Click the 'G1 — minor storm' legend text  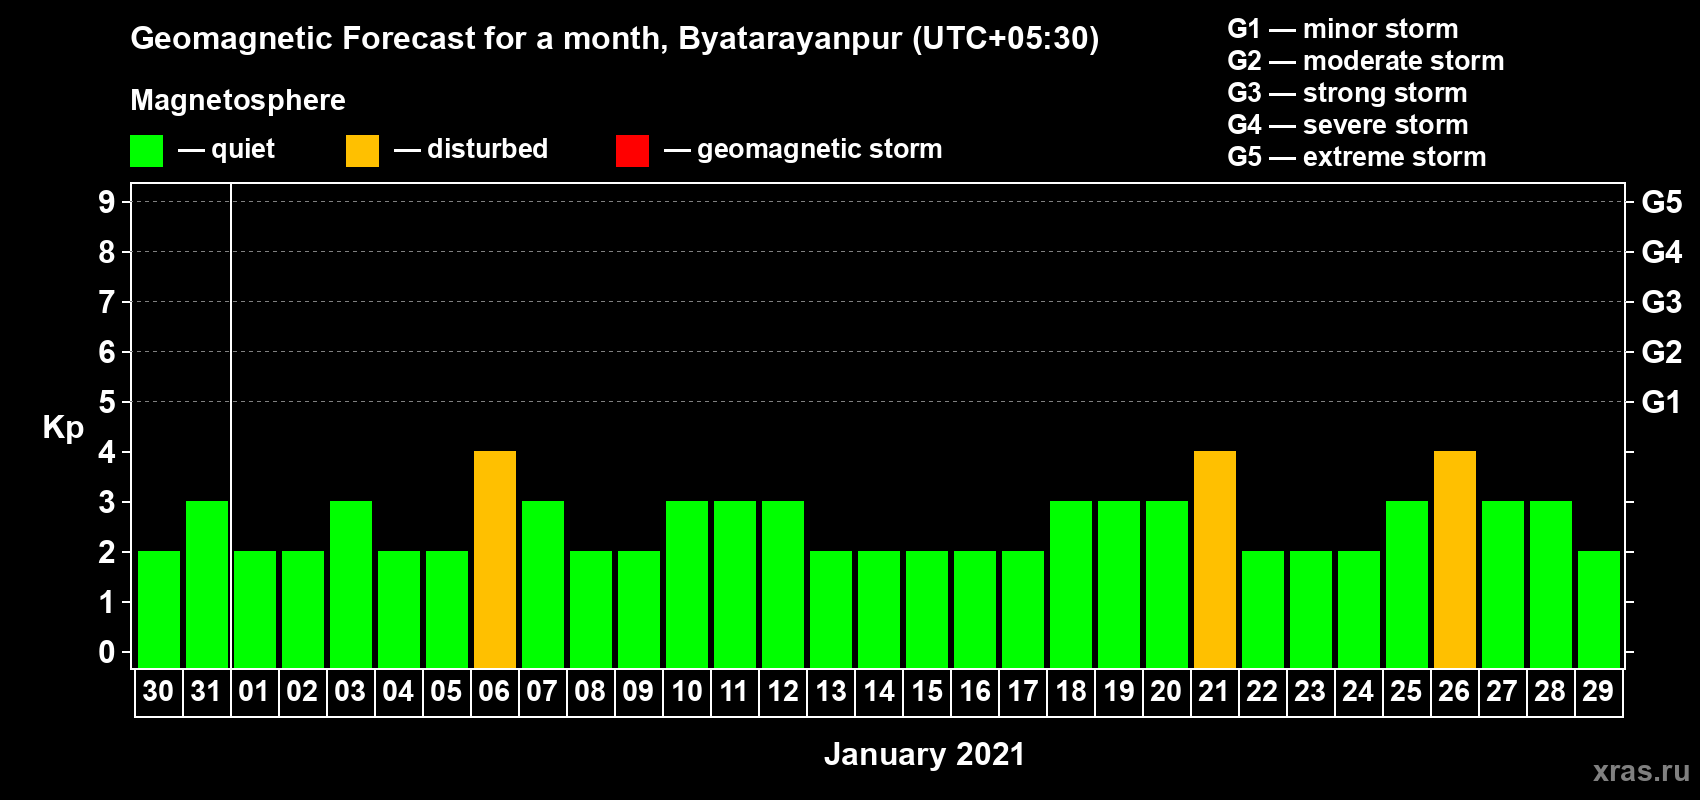click(1343, 29)
